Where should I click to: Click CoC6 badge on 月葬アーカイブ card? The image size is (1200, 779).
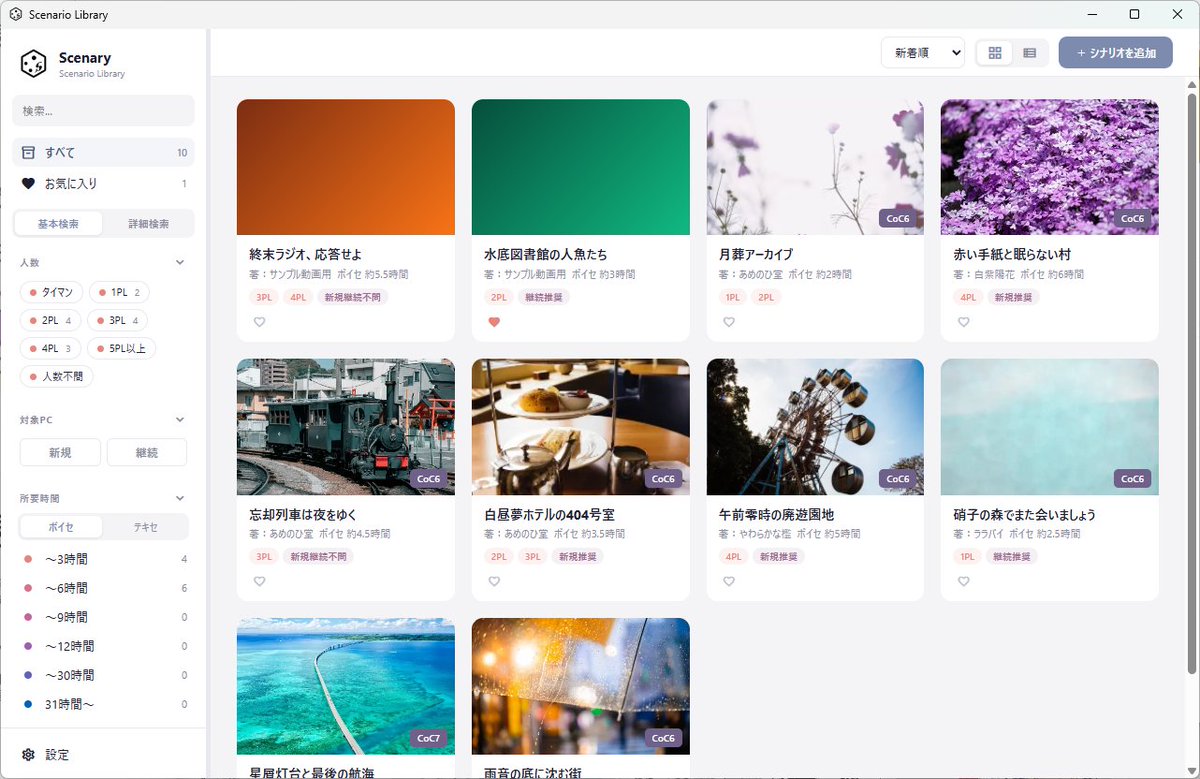click(x=898, y=219)
